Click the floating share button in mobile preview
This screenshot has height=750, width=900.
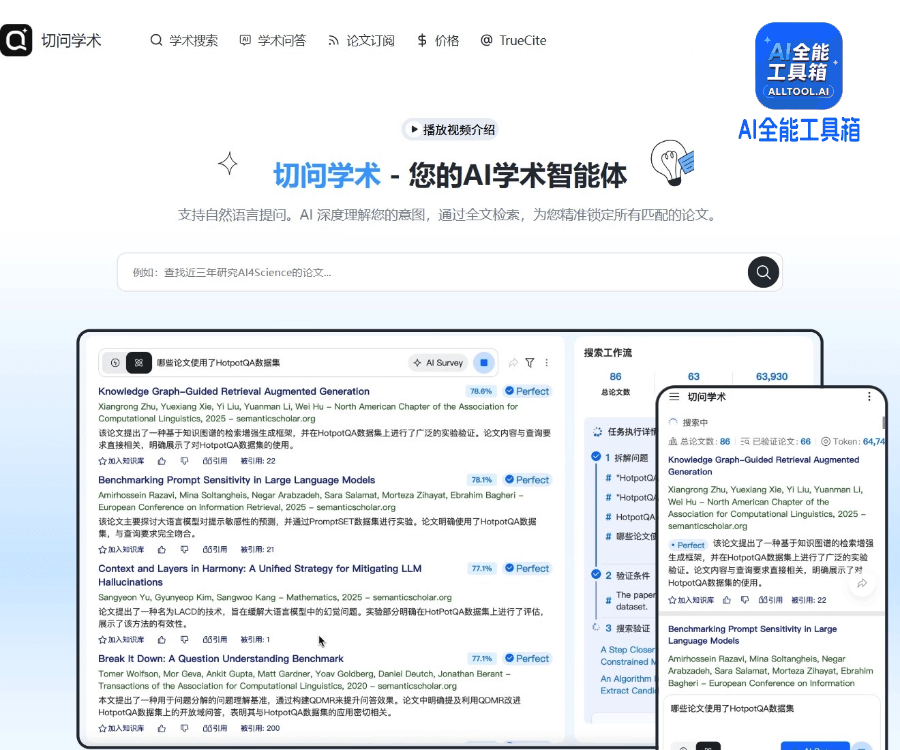click(x=862, y=584)
